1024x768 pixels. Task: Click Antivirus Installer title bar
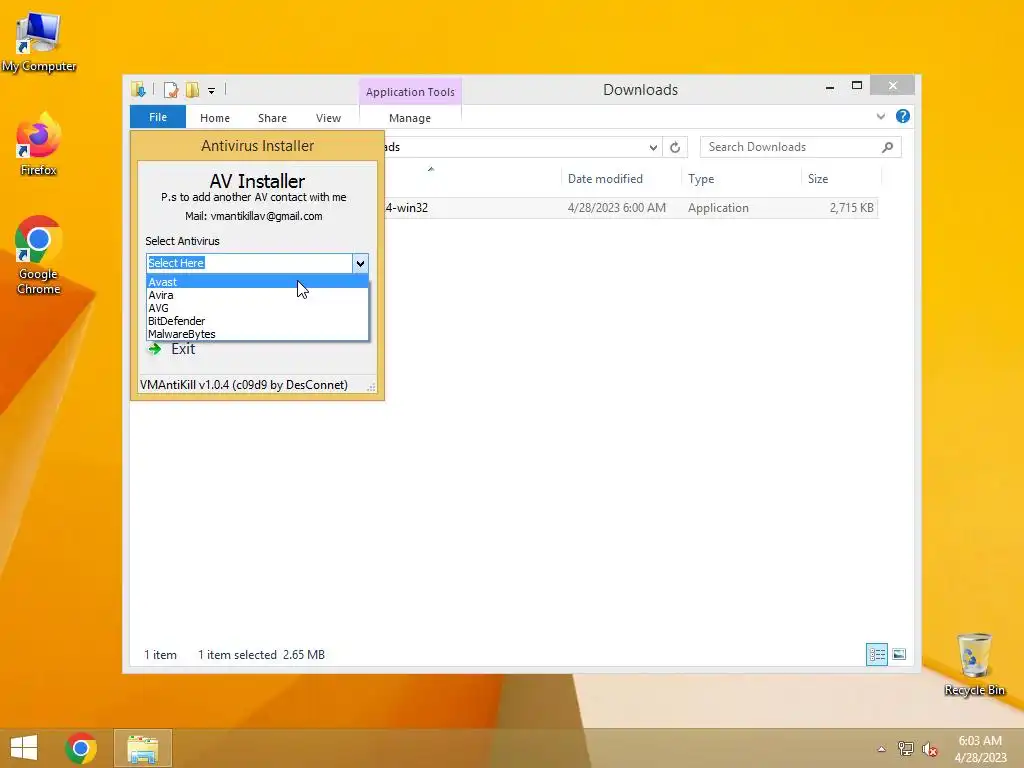pos(257,146)
